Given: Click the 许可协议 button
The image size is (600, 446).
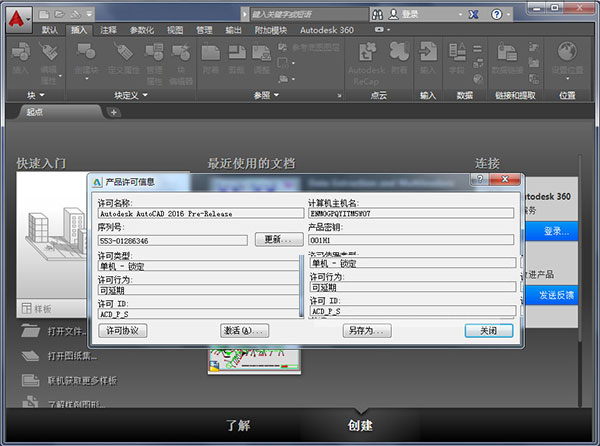Looking at the screenshot, I should 122,330.
